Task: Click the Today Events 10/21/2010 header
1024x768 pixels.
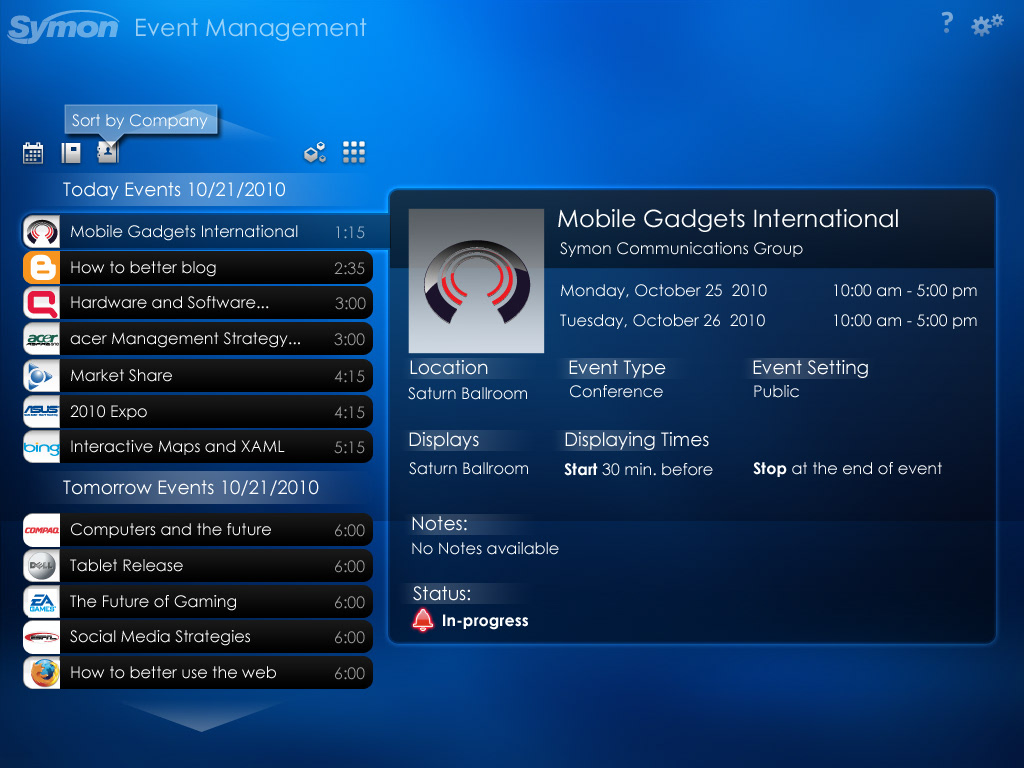Action: pyautogui.click(x=174, y=190)
